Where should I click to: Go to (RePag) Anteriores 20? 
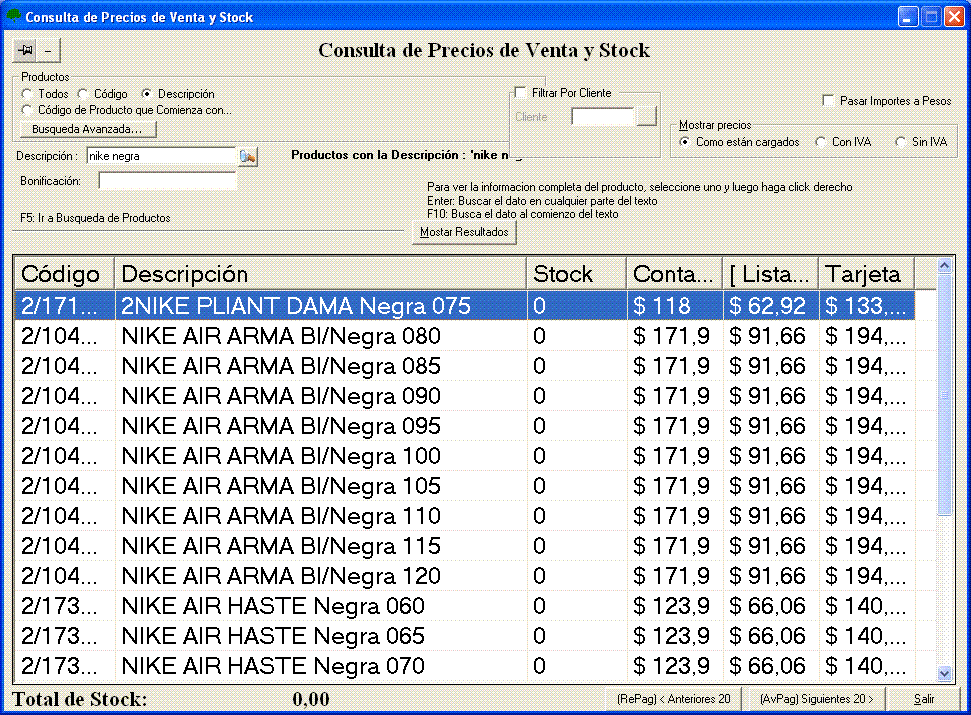tap(674, 699)
